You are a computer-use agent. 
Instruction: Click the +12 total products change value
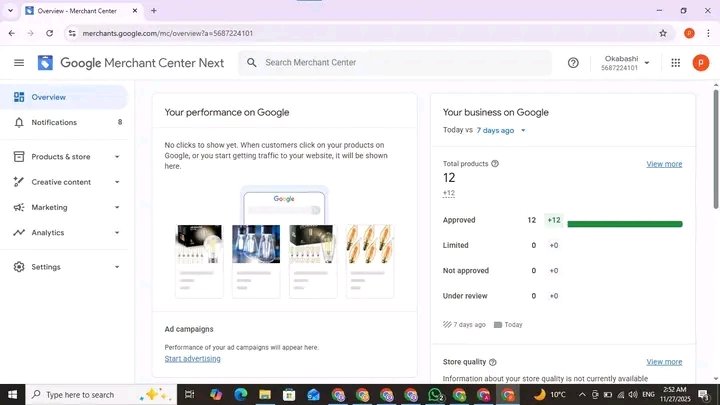[x=449, y=193]
